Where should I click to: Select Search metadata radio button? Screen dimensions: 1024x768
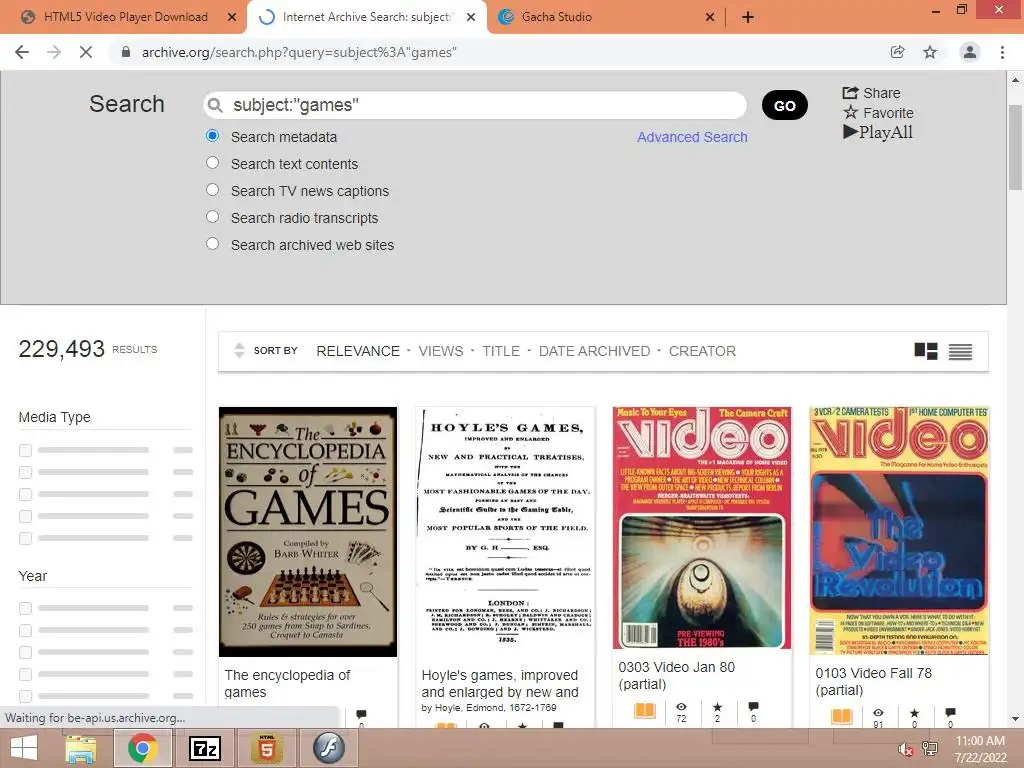212,136
